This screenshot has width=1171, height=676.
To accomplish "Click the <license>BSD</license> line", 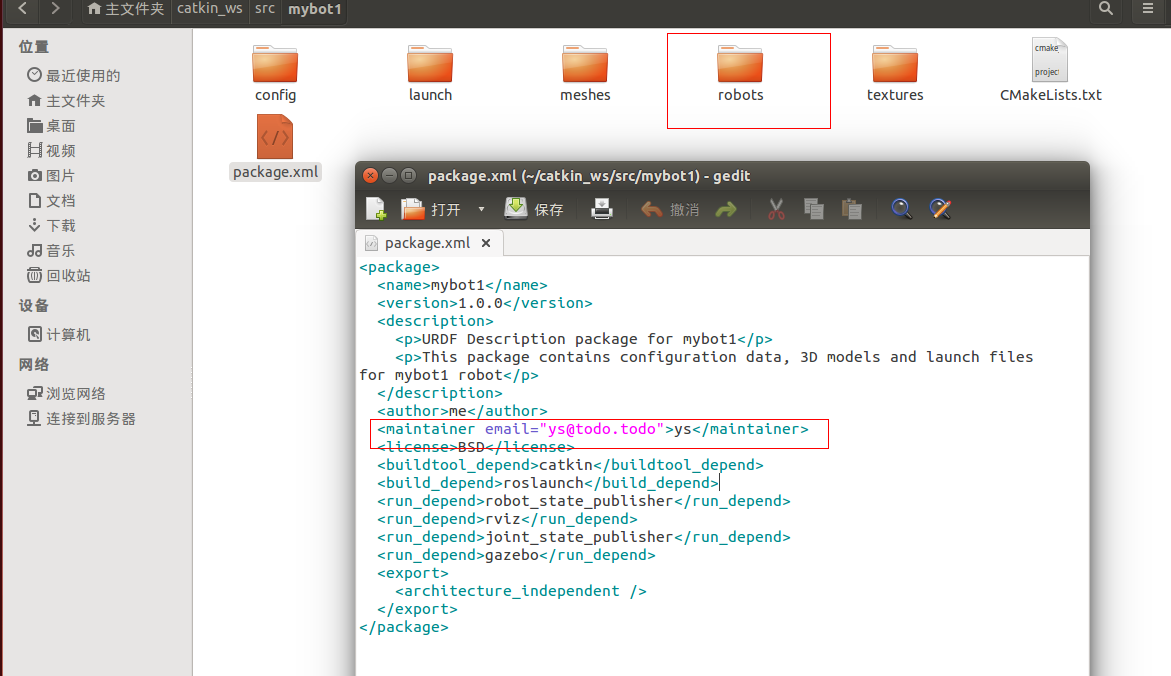I will [476, 447].
